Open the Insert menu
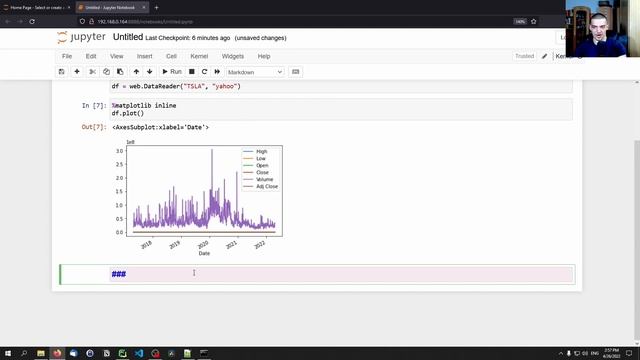The width and height of the screenshot is (640, 360). pos(144,56)
